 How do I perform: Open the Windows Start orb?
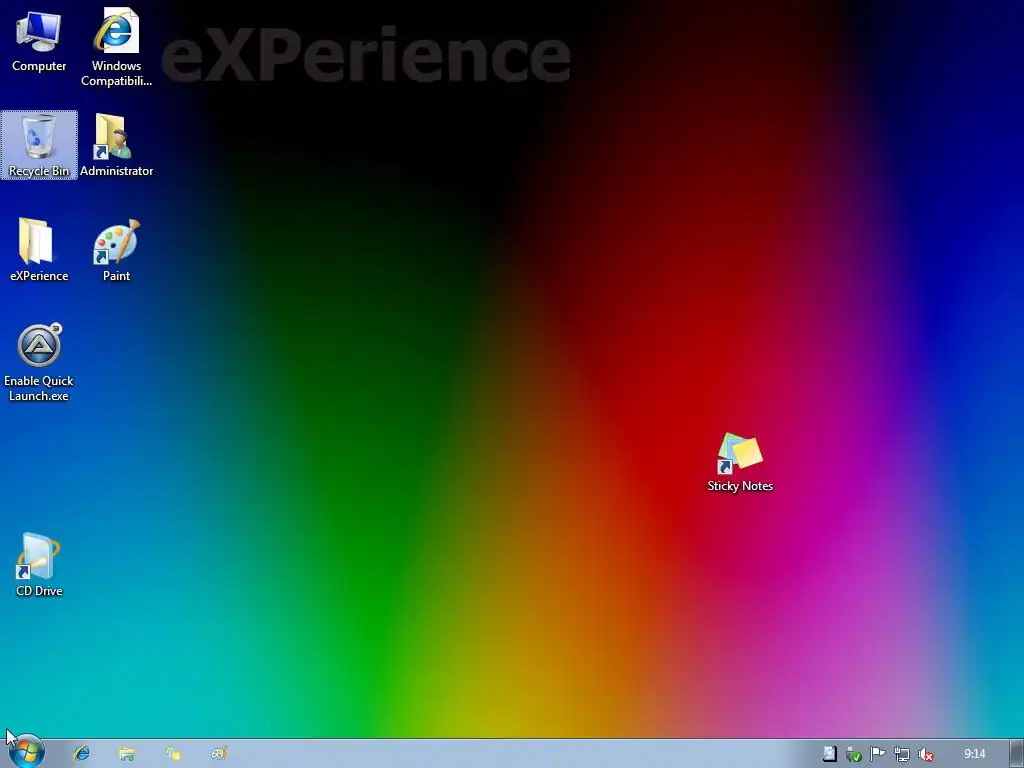tap(26, 752)
